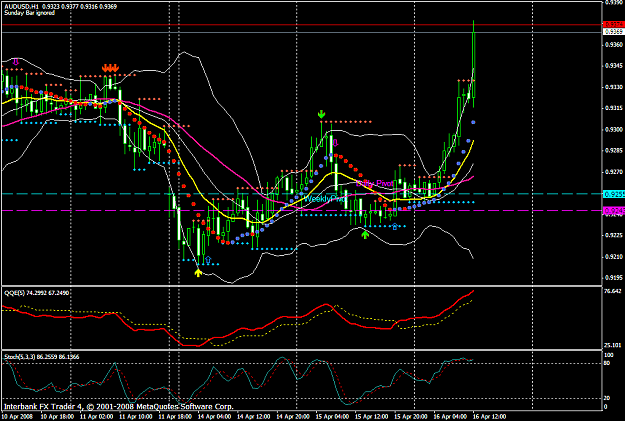Click the cyan weekly pivot price tag 0.9255

coord(613,194)
